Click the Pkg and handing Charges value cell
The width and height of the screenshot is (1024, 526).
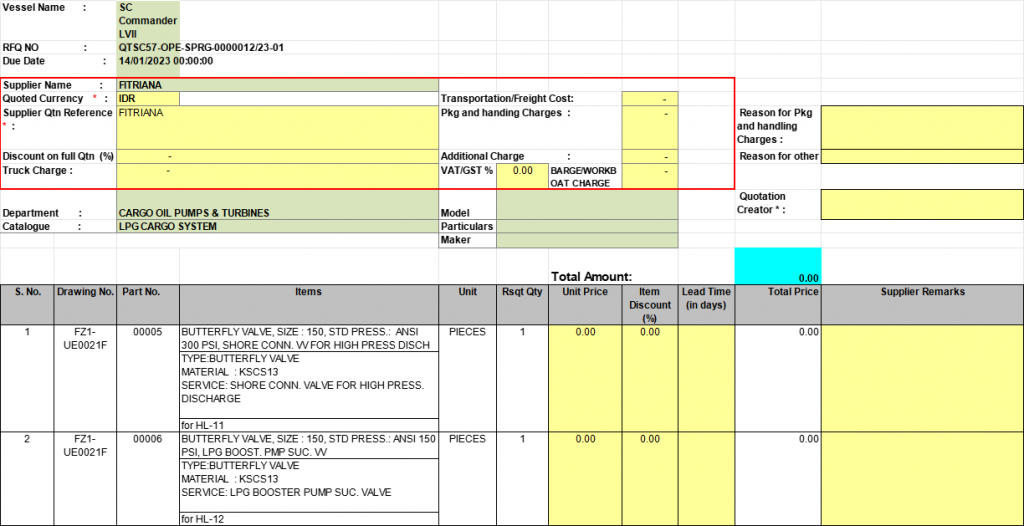pos(649,127)
